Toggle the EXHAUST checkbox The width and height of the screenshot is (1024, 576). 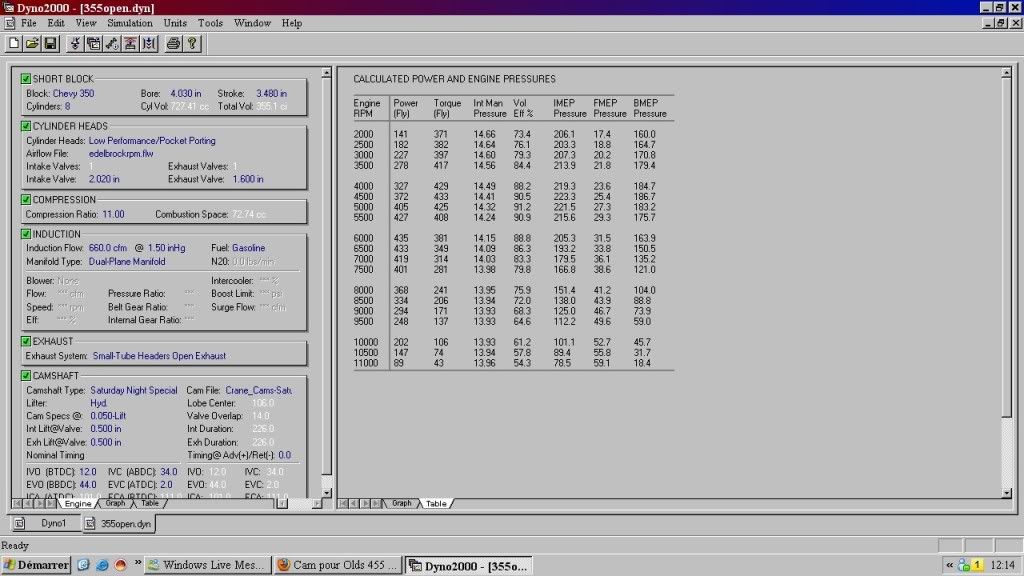pyautogui.click(x=25, y=341)
